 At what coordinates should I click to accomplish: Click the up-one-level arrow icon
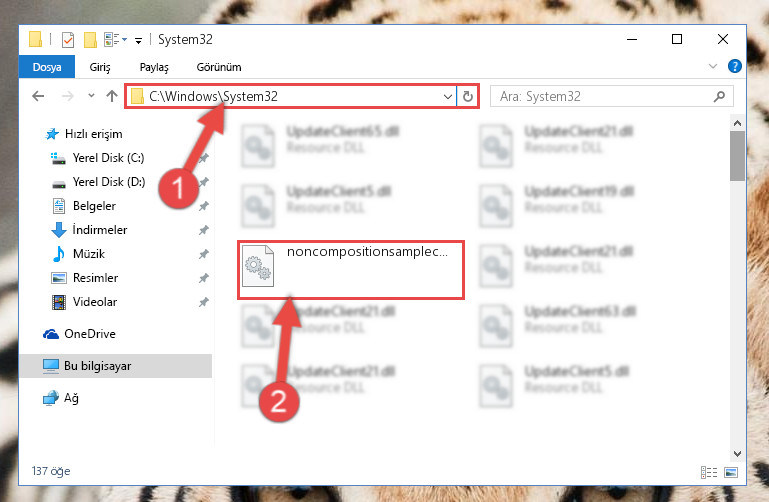(112, 96)
